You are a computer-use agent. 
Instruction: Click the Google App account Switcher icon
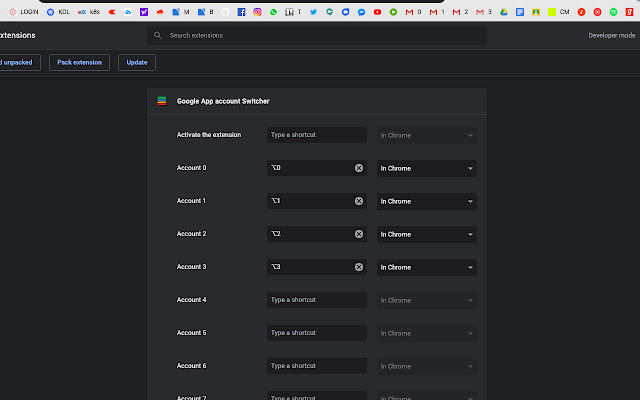point(162,101)
